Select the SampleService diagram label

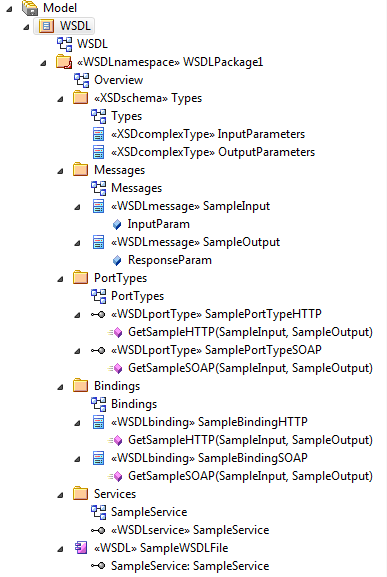(149, 512)
